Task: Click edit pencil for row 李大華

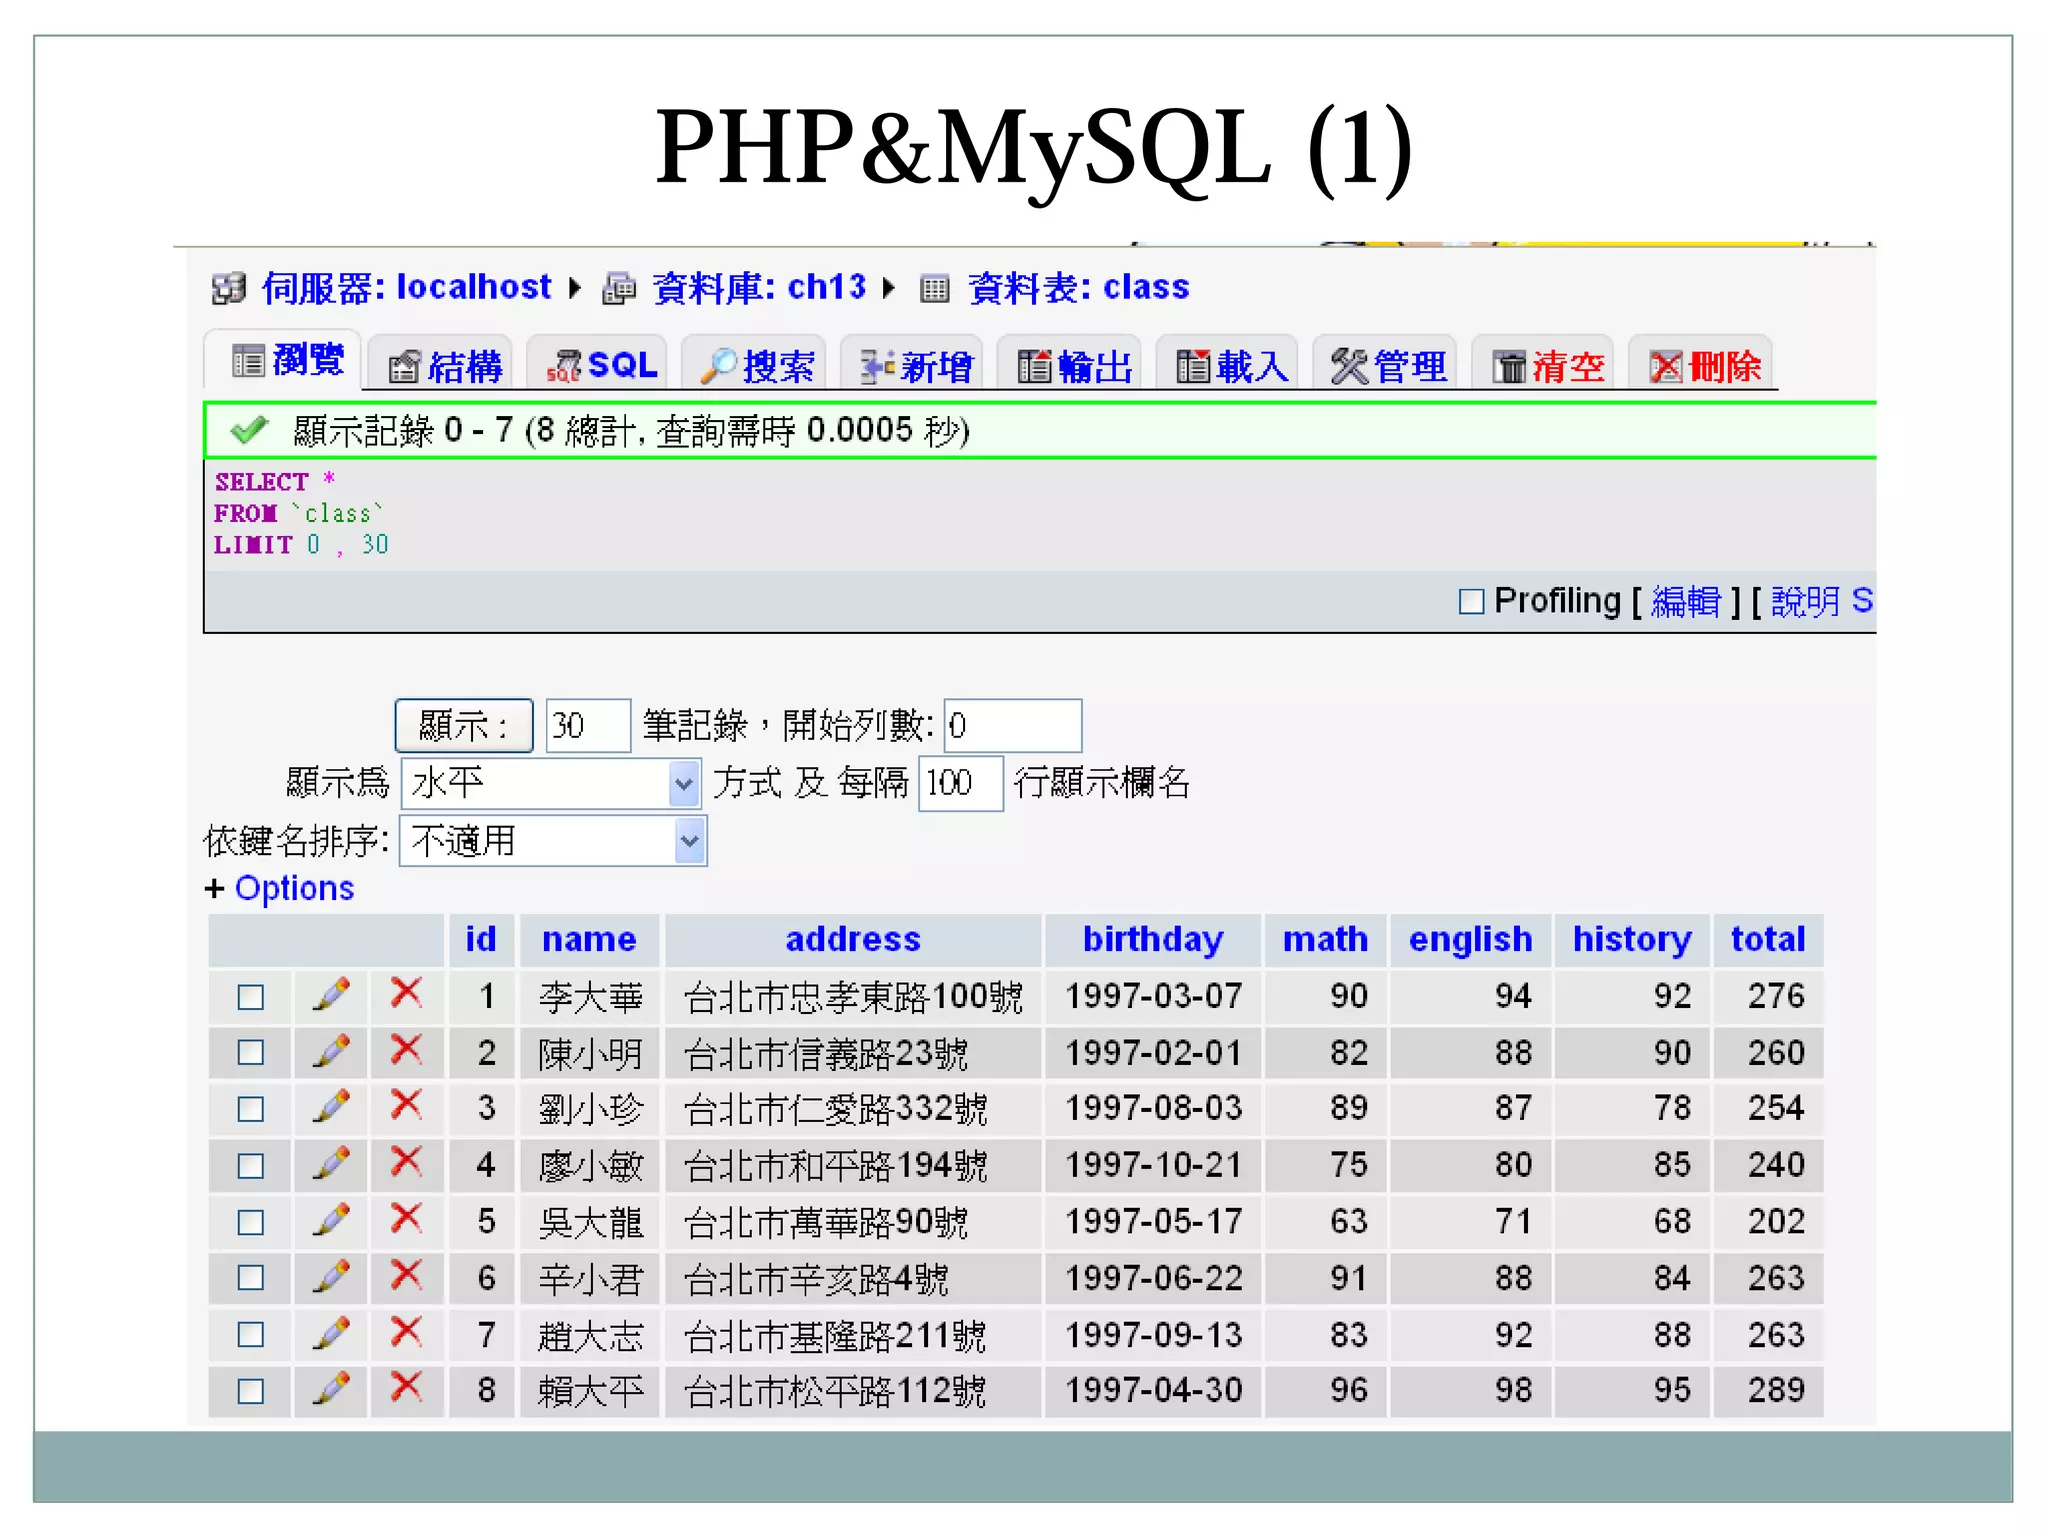Action: pos(331,994)
